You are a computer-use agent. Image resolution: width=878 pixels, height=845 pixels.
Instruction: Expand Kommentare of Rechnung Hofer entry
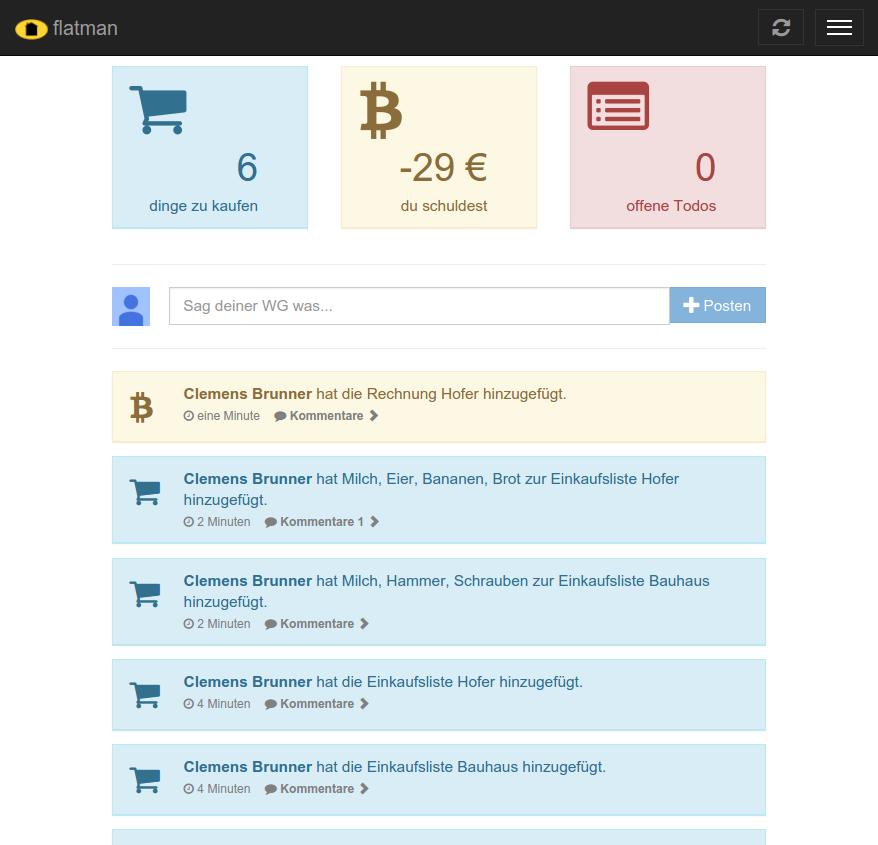tap(326, 416)
